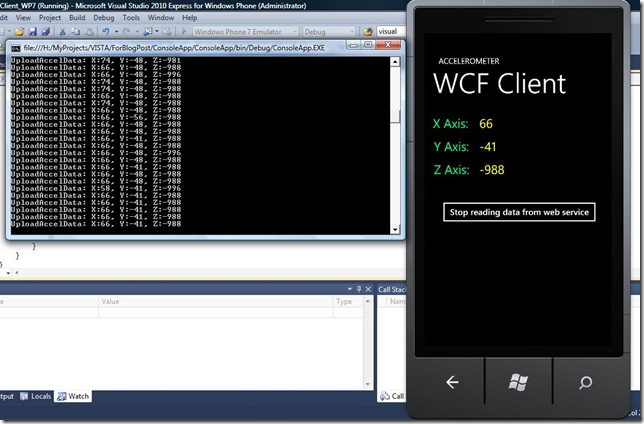Close the ConsoleApp.EXE console window
The width and height of the screenshot is (644, 424).
coord(387,45)
